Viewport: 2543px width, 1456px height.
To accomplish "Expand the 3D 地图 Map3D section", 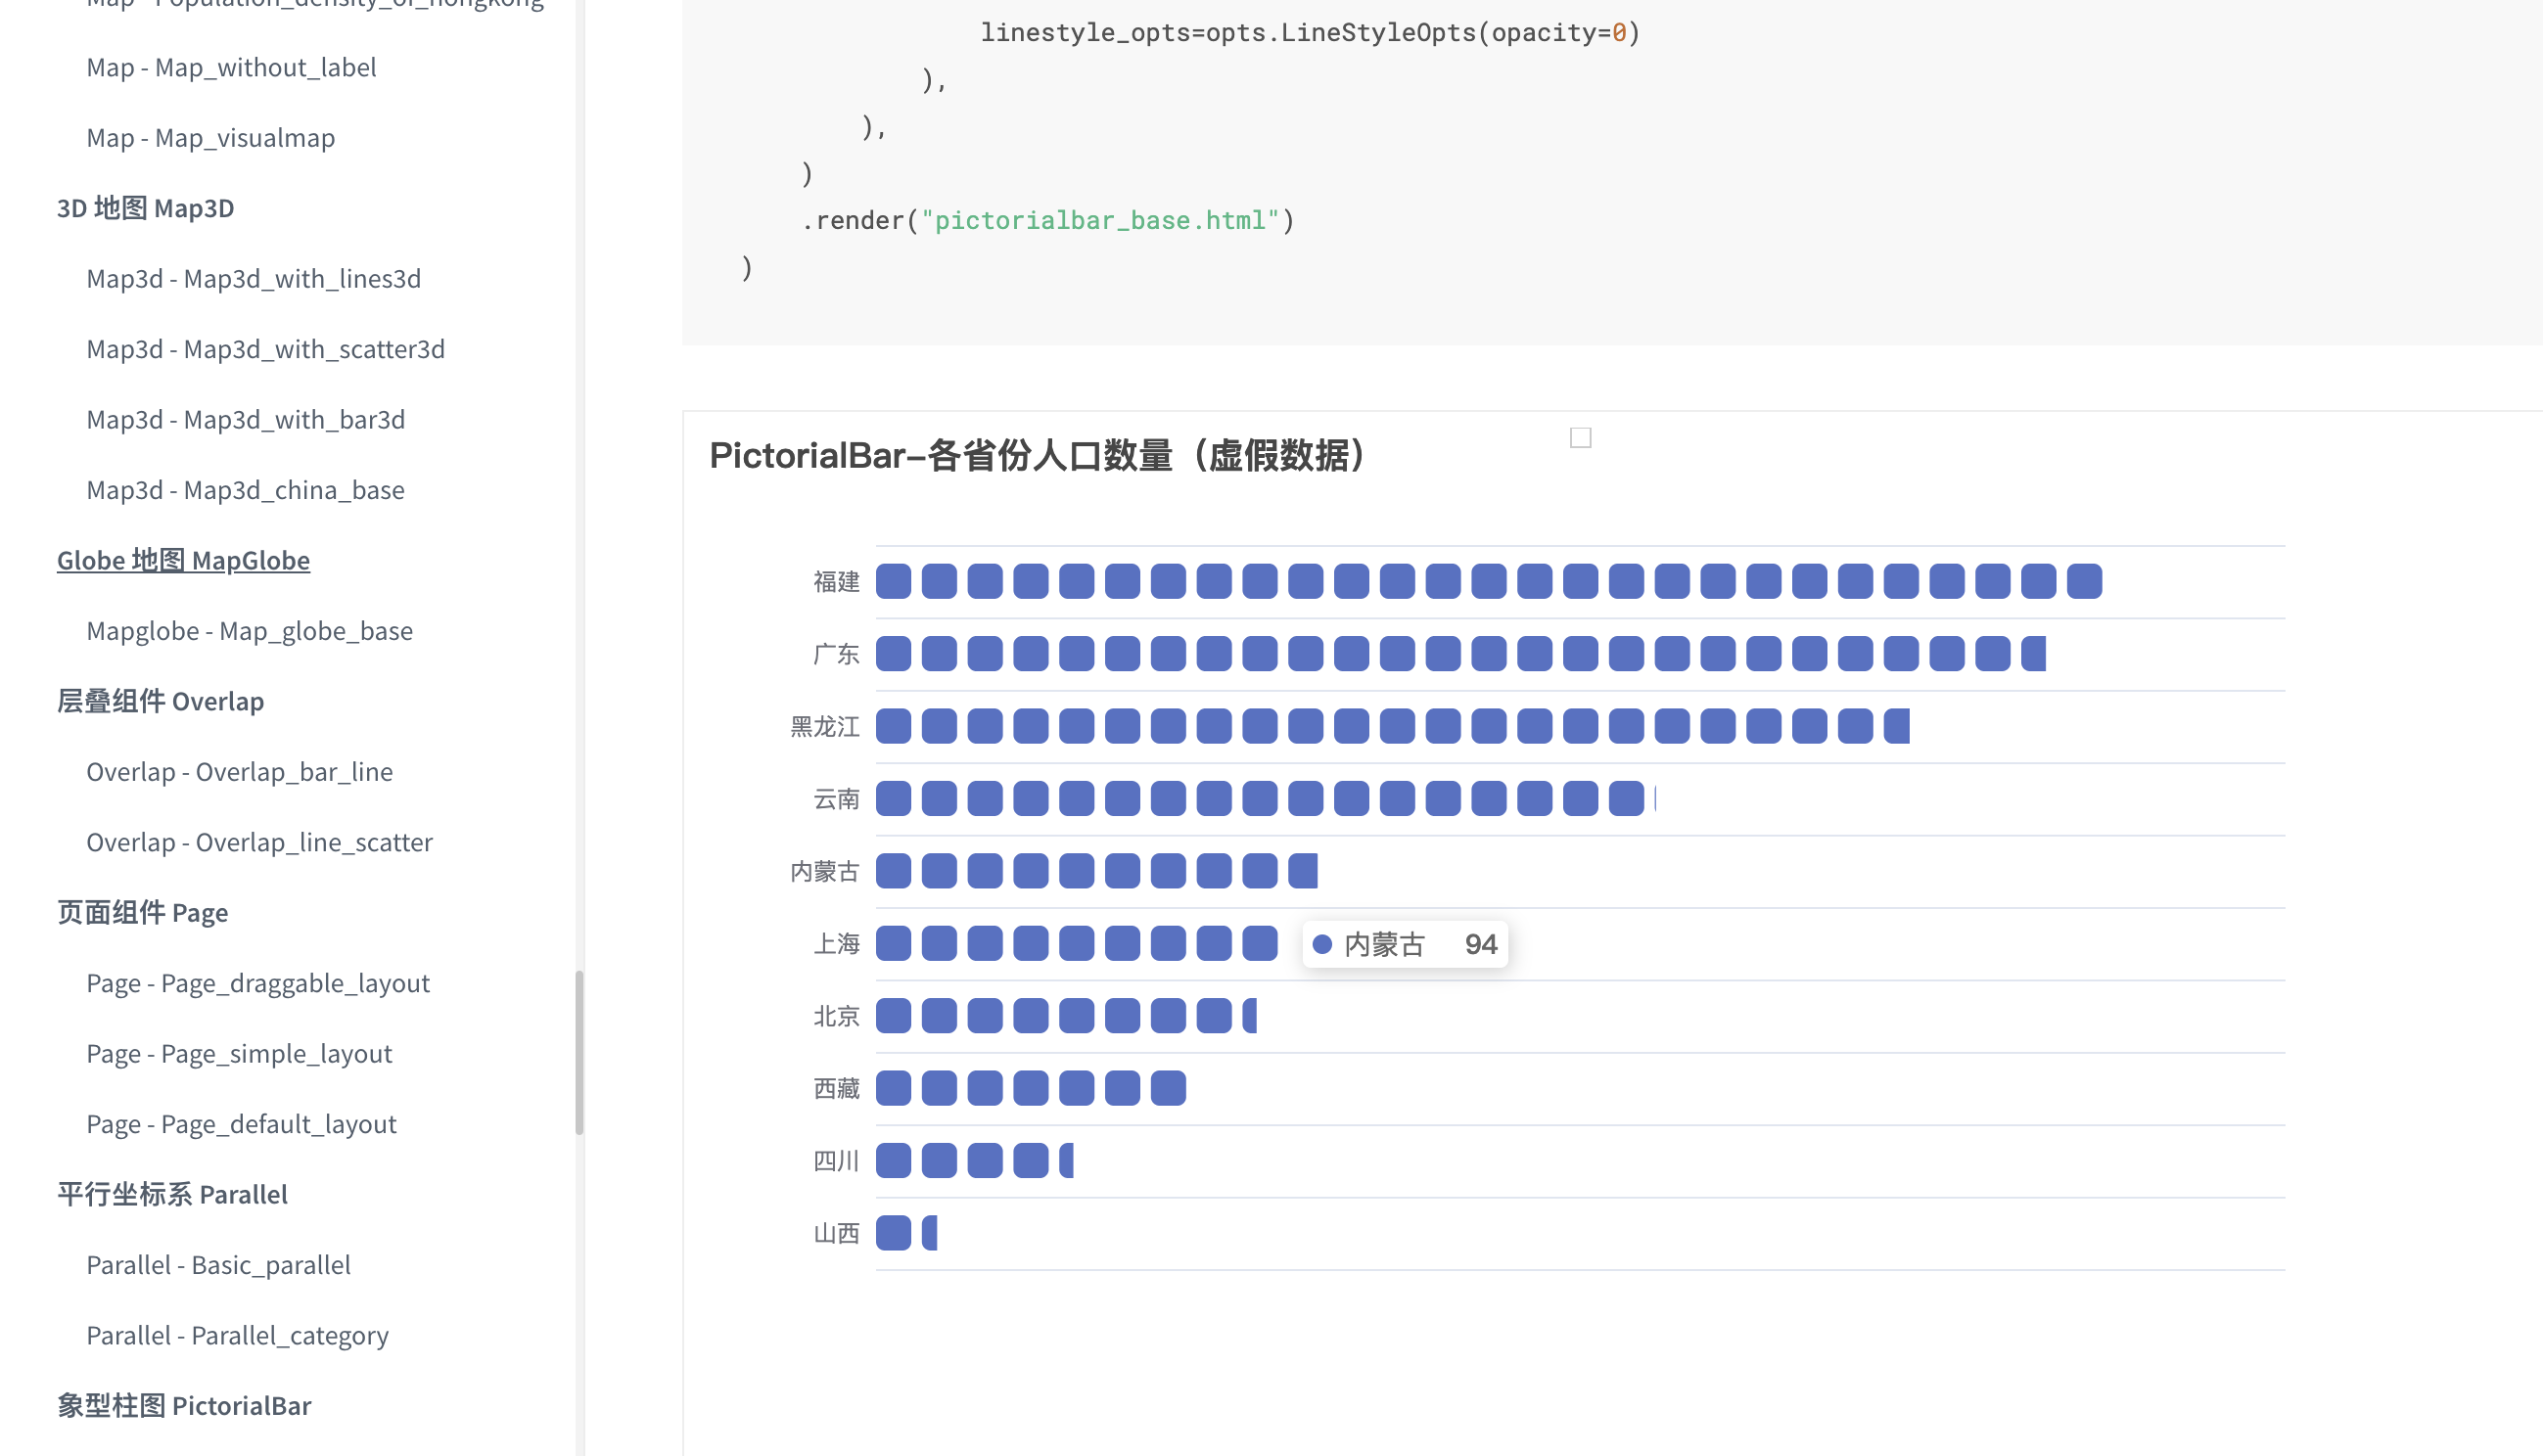I will point(145,208).
